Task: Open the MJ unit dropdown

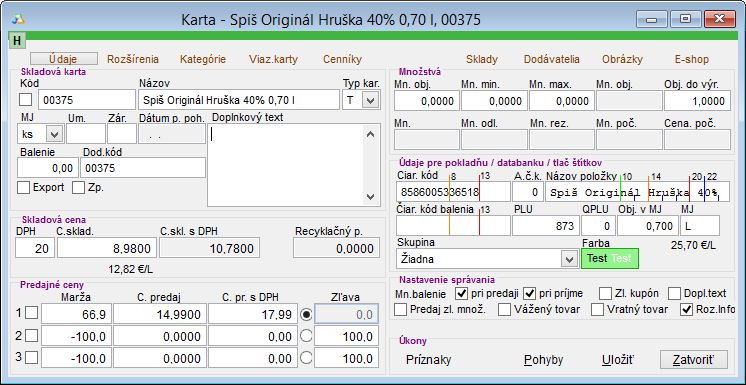Action: [x=54, y=134]
